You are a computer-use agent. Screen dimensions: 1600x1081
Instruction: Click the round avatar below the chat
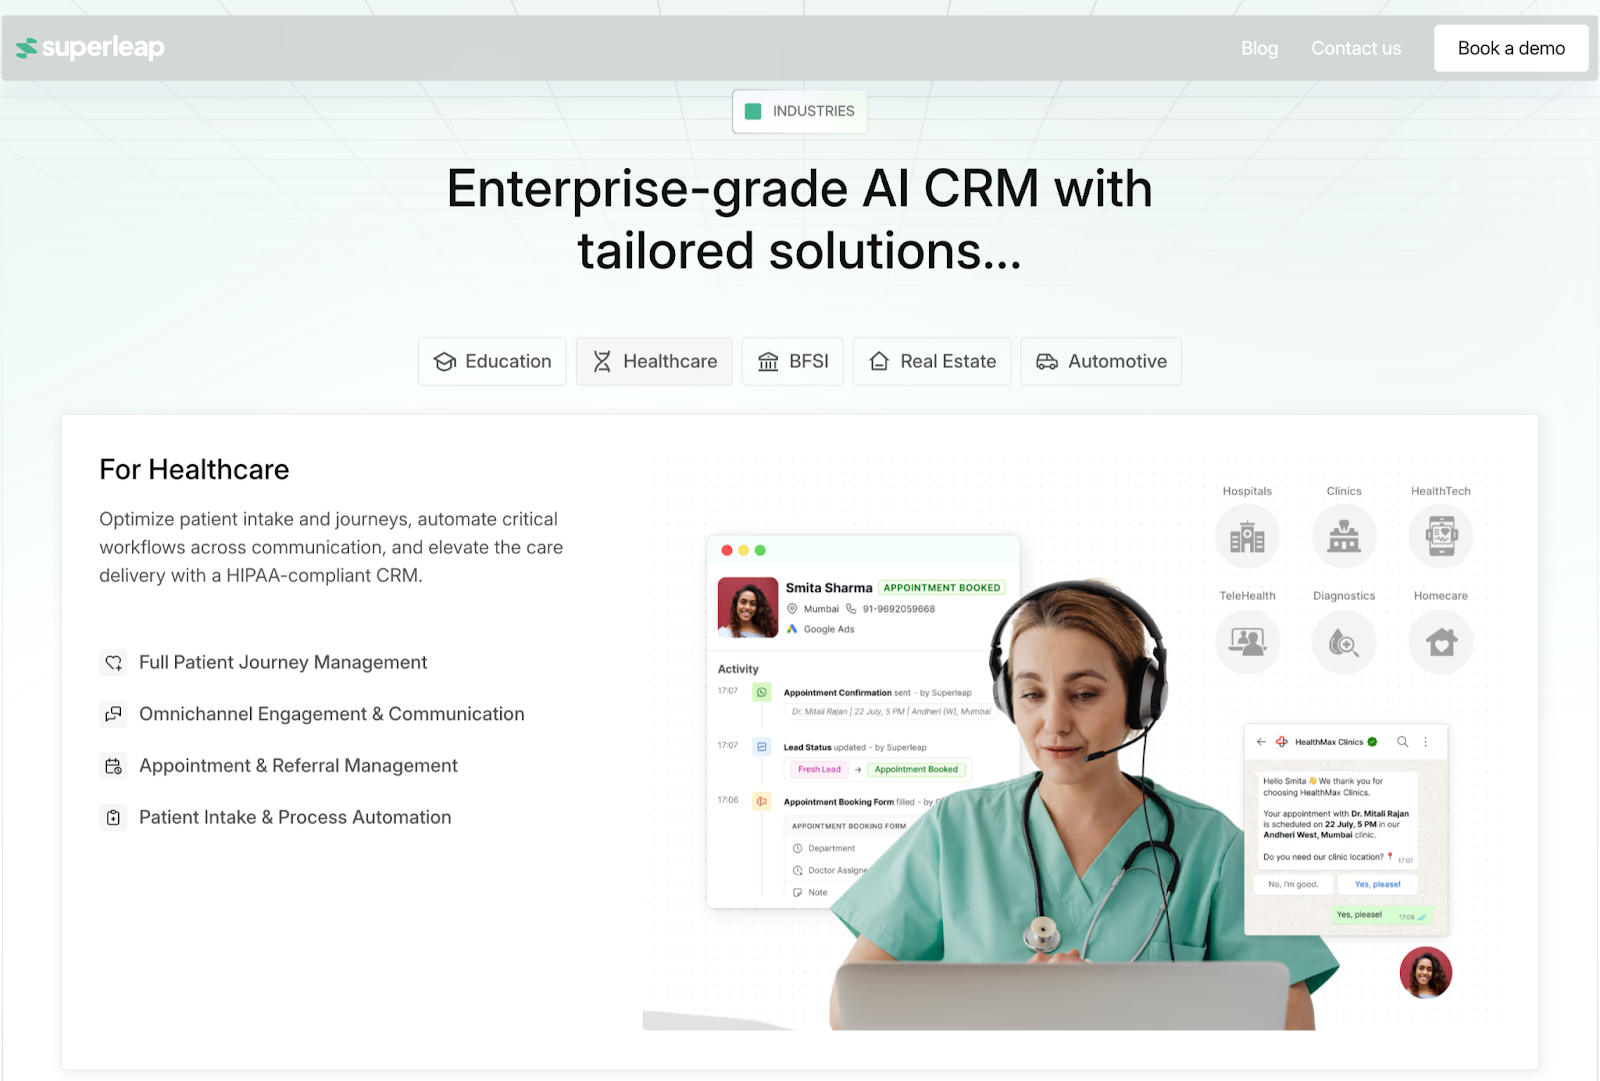point(1426,973)
